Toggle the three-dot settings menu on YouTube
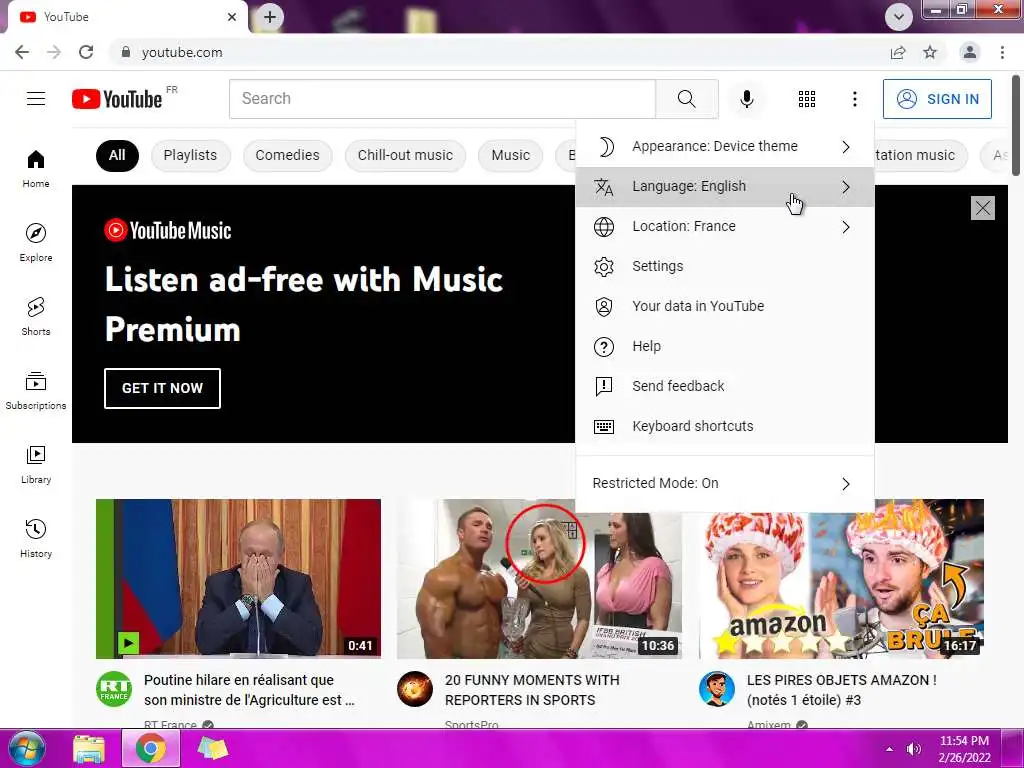Image resolution: width=1024 pixels, height=768 pixels. 854,99
